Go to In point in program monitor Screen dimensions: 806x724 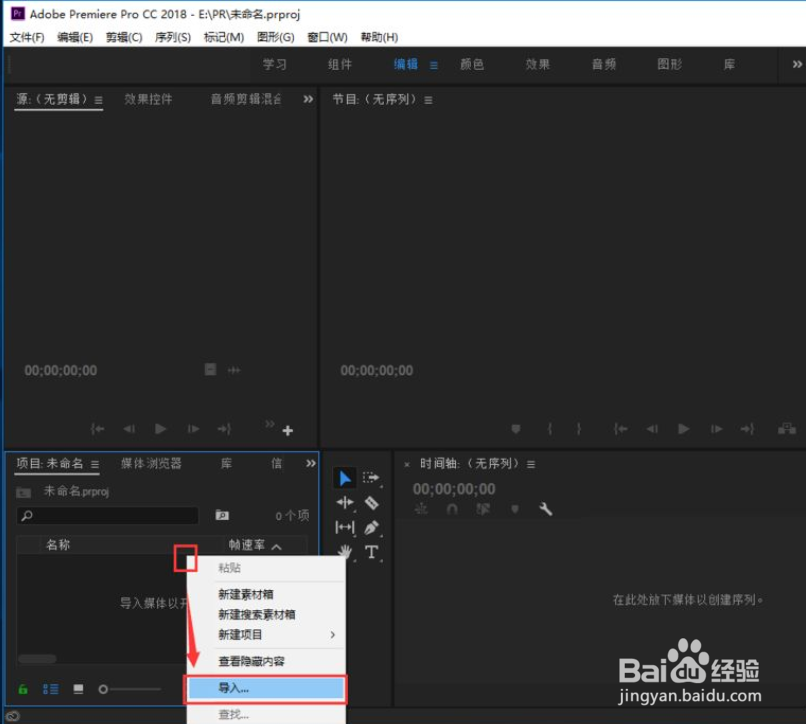coord(620,428)
